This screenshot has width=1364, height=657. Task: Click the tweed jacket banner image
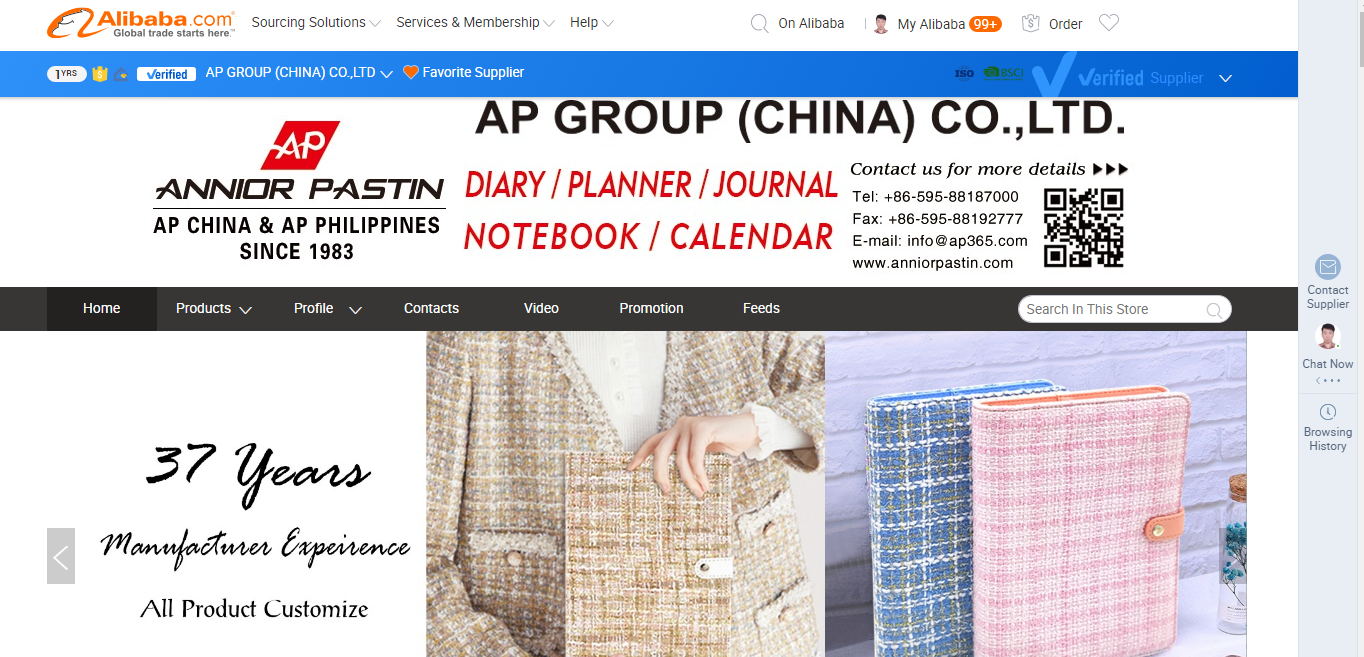[x=625, y=494]
